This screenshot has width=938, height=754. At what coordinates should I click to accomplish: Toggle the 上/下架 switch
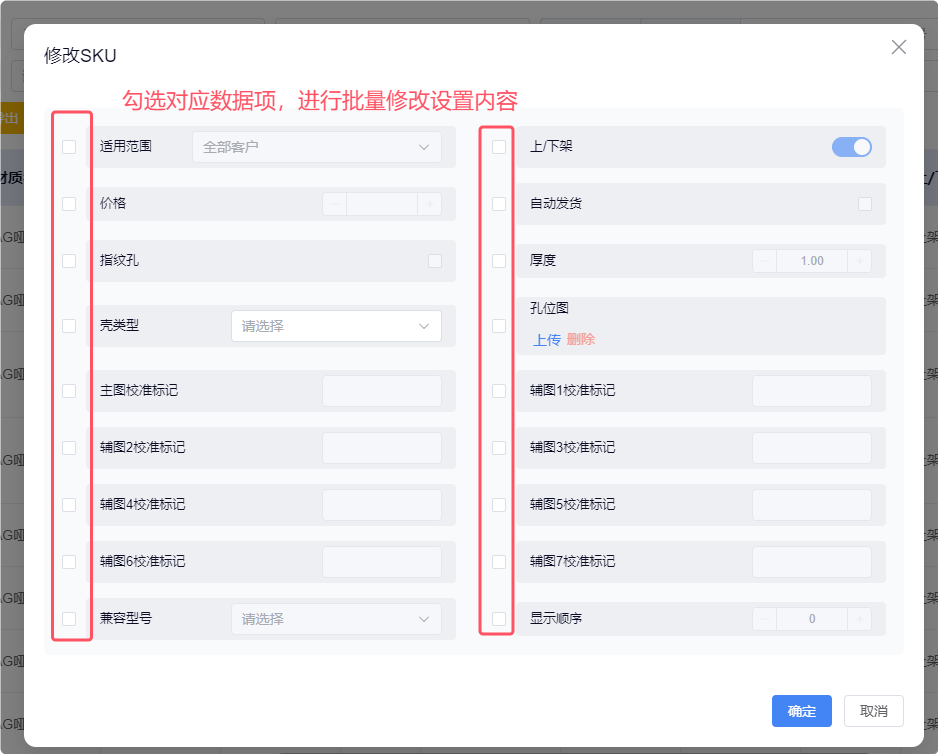[x=851, y=147]
